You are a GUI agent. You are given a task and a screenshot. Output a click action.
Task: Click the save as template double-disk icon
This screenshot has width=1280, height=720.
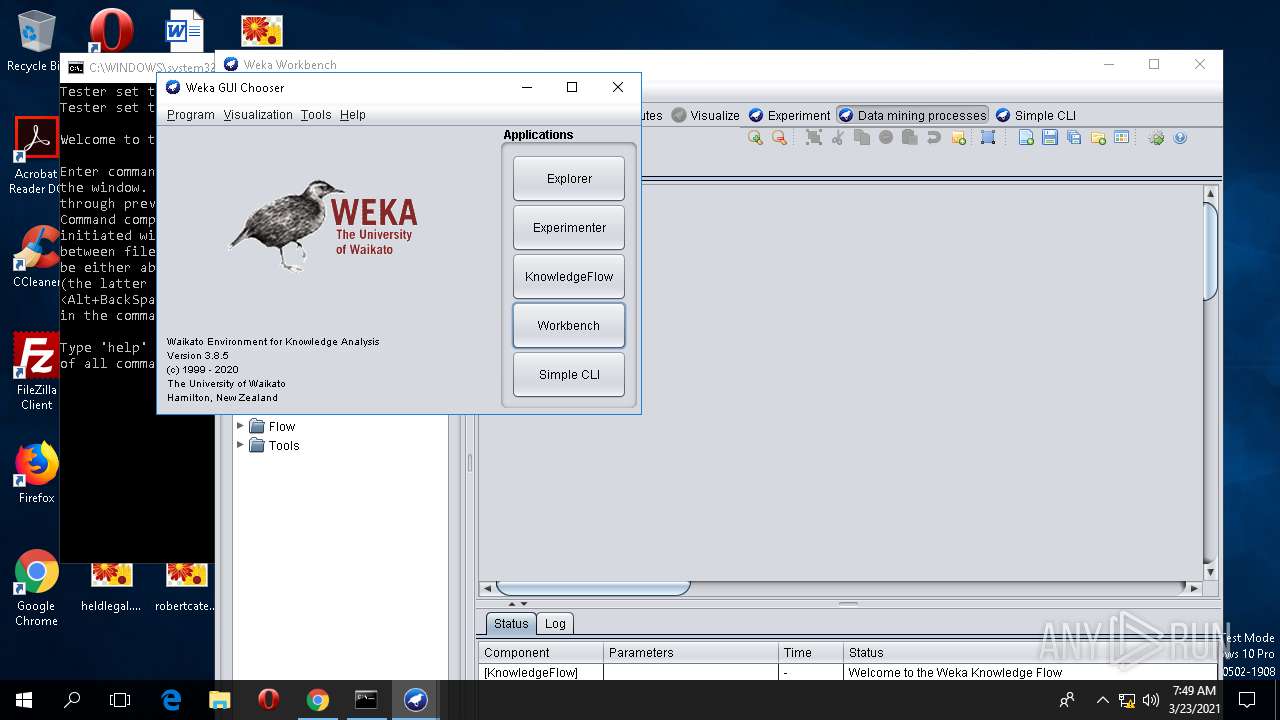tap(1074, 138)
